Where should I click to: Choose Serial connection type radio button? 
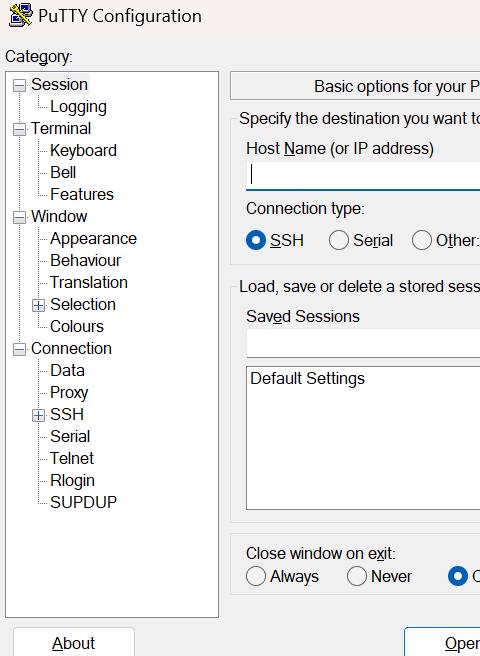click(339, 241)
